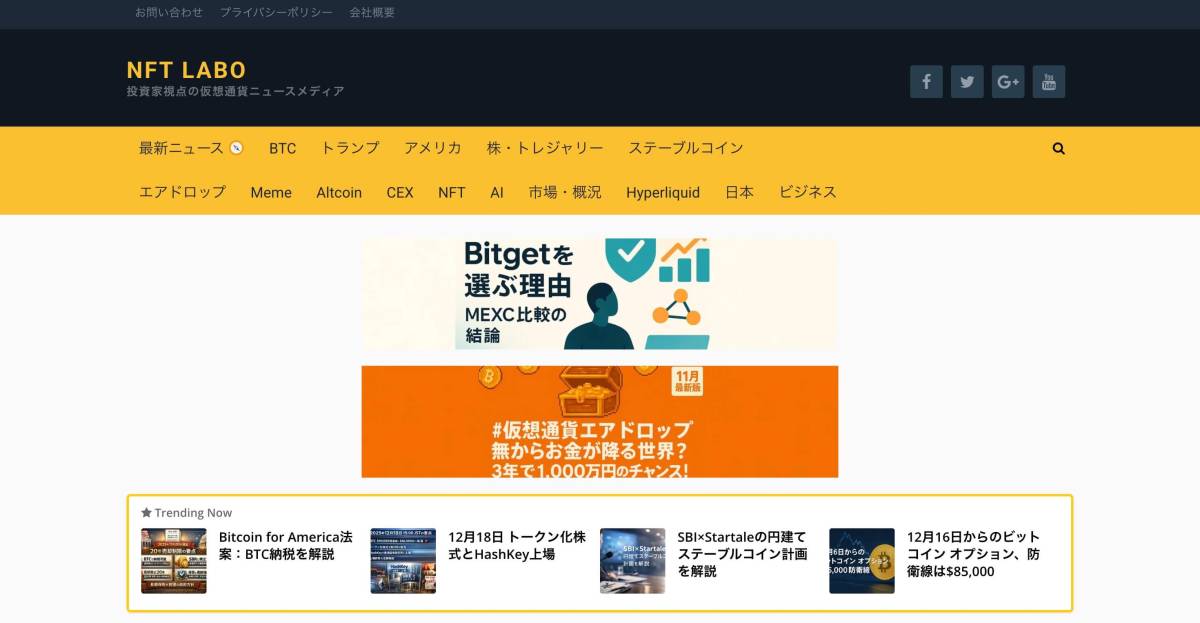Open the プライバシーポリシー link
1200x623 pixels.
(x=276, y=13)
